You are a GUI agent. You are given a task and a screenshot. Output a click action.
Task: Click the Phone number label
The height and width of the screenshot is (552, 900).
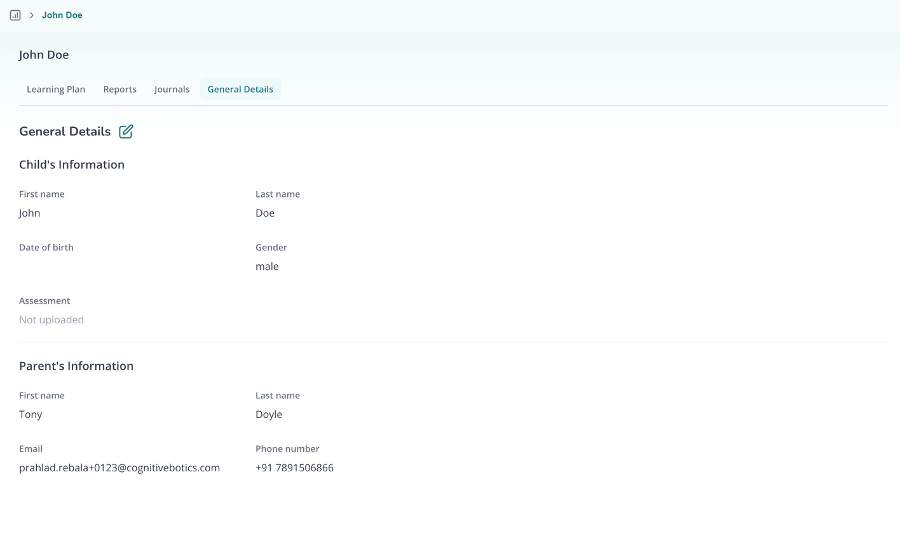pyautogui.click(x=287, y=449)
